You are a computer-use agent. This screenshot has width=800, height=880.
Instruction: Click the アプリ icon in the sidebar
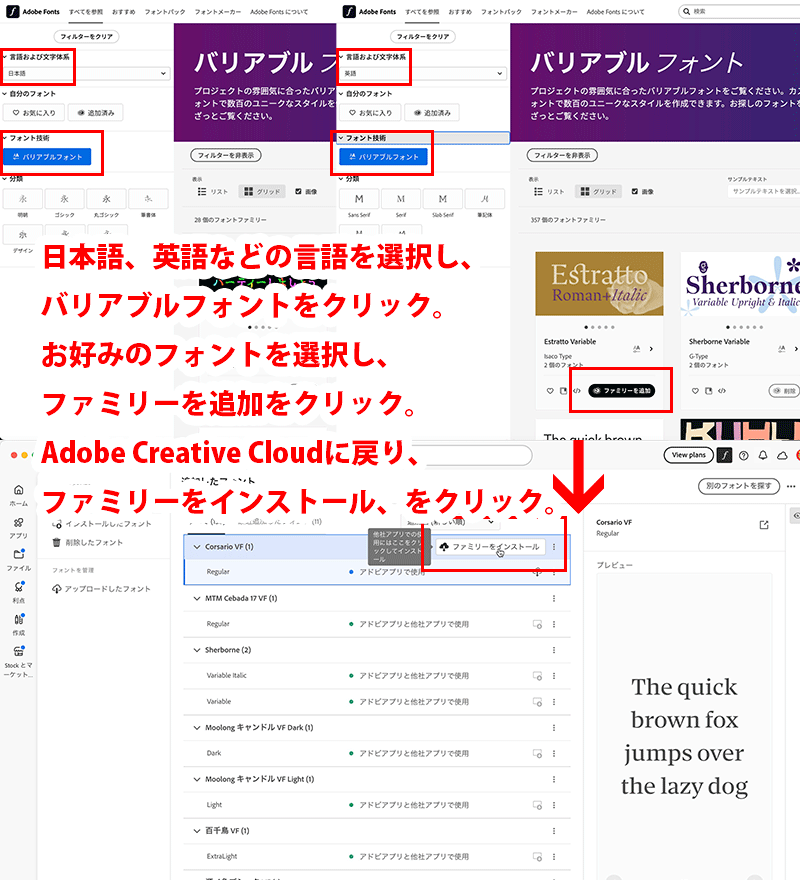(19, 526)
